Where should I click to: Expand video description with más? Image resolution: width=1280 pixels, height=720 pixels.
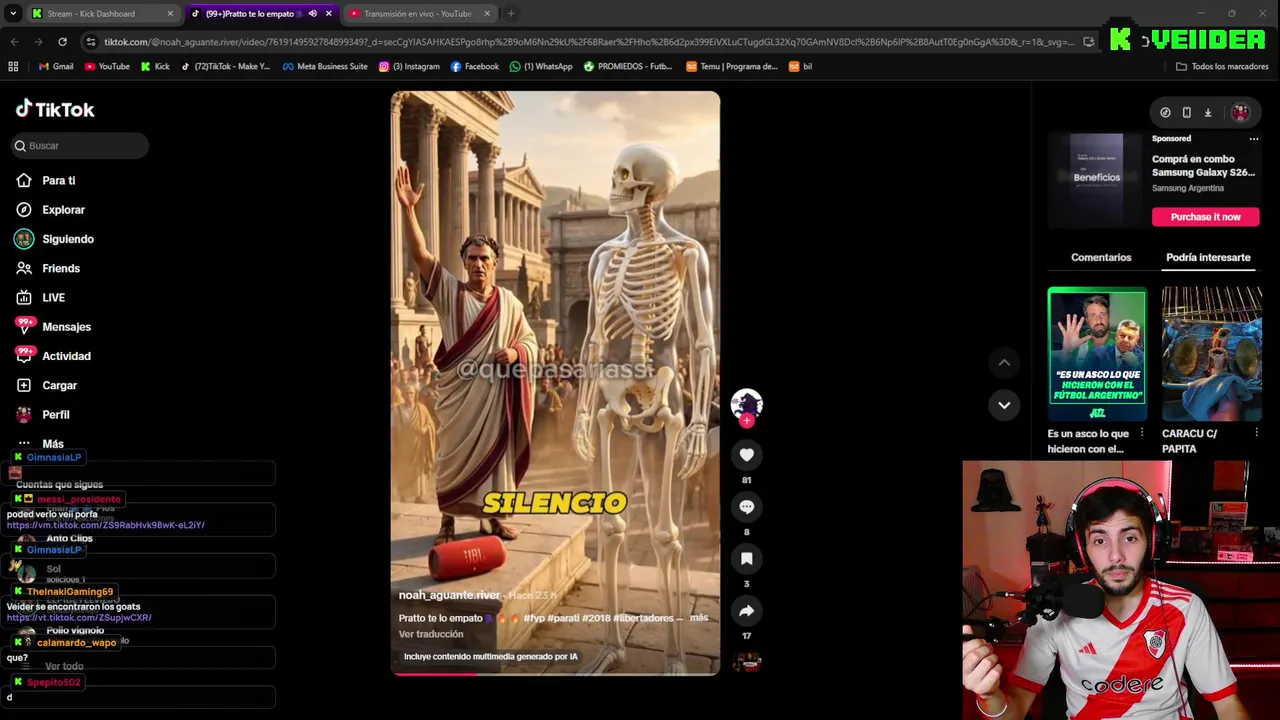coord(699,618)
